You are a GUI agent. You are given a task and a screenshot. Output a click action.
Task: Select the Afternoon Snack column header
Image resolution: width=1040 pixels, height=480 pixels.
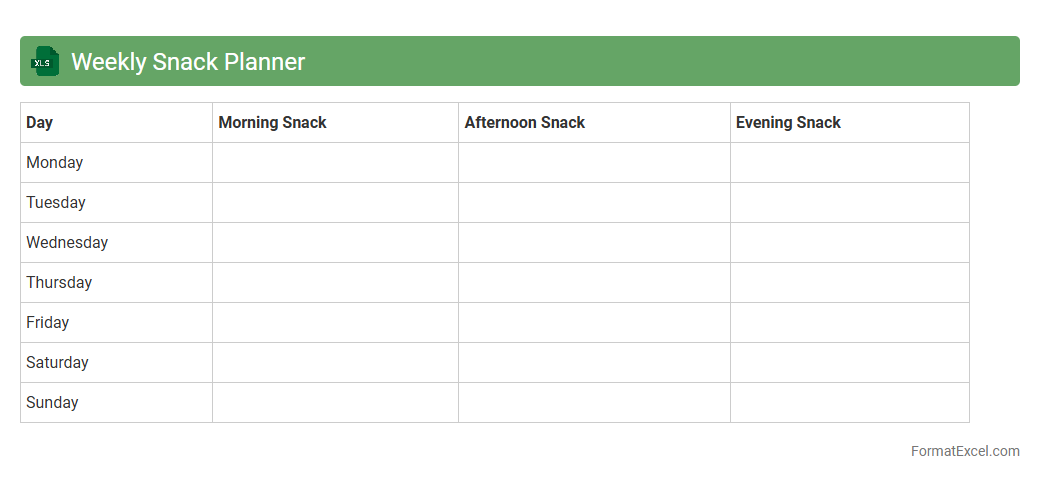(x=524, y=123)
